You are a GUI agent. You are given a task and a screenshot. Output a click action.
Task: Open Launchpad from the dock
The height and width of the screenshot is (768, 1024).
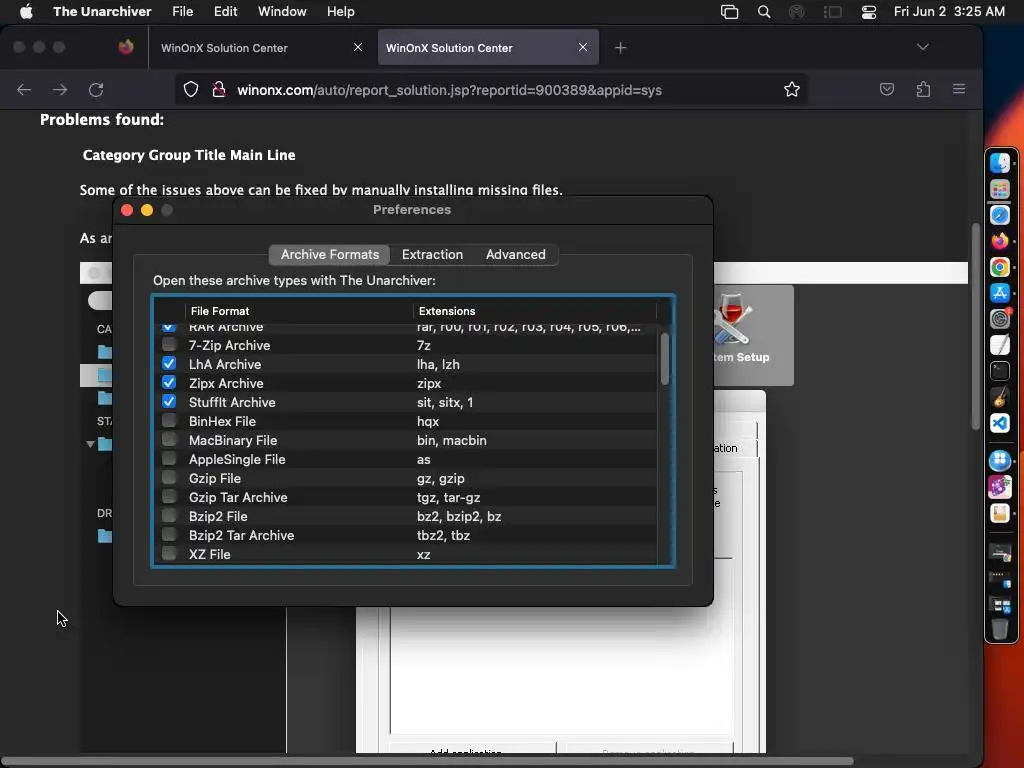999,189
